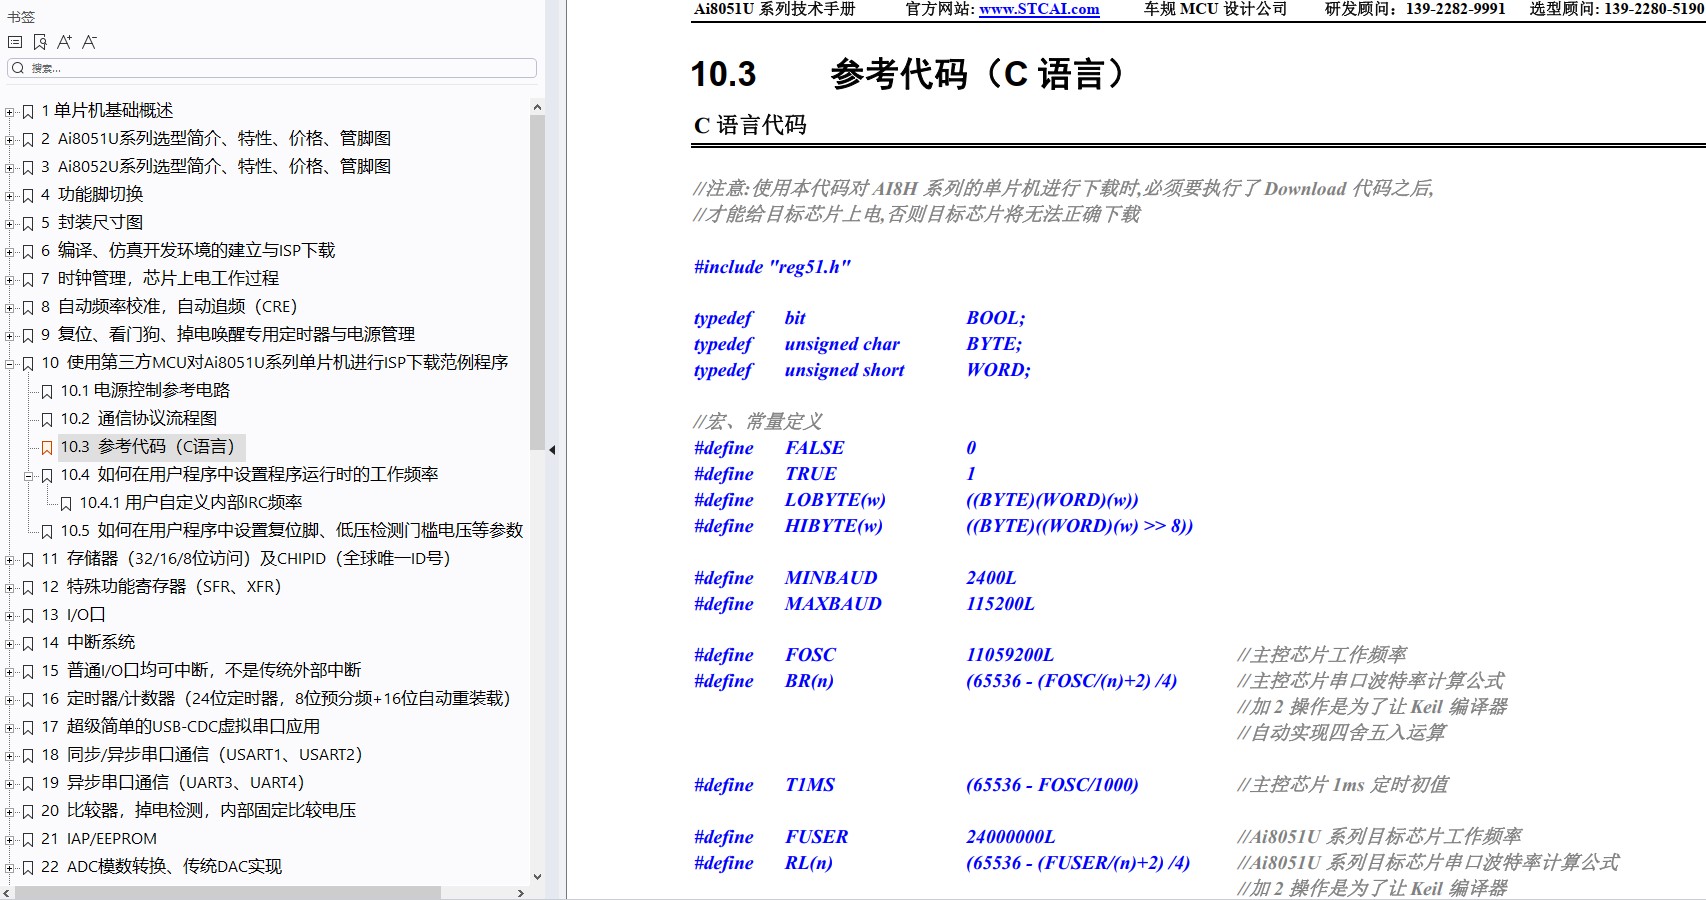Decrease bookmark font size with A- icon
Image resolution: width=1706 pixels, height=900 pixels.
click(x=89, y=42)
